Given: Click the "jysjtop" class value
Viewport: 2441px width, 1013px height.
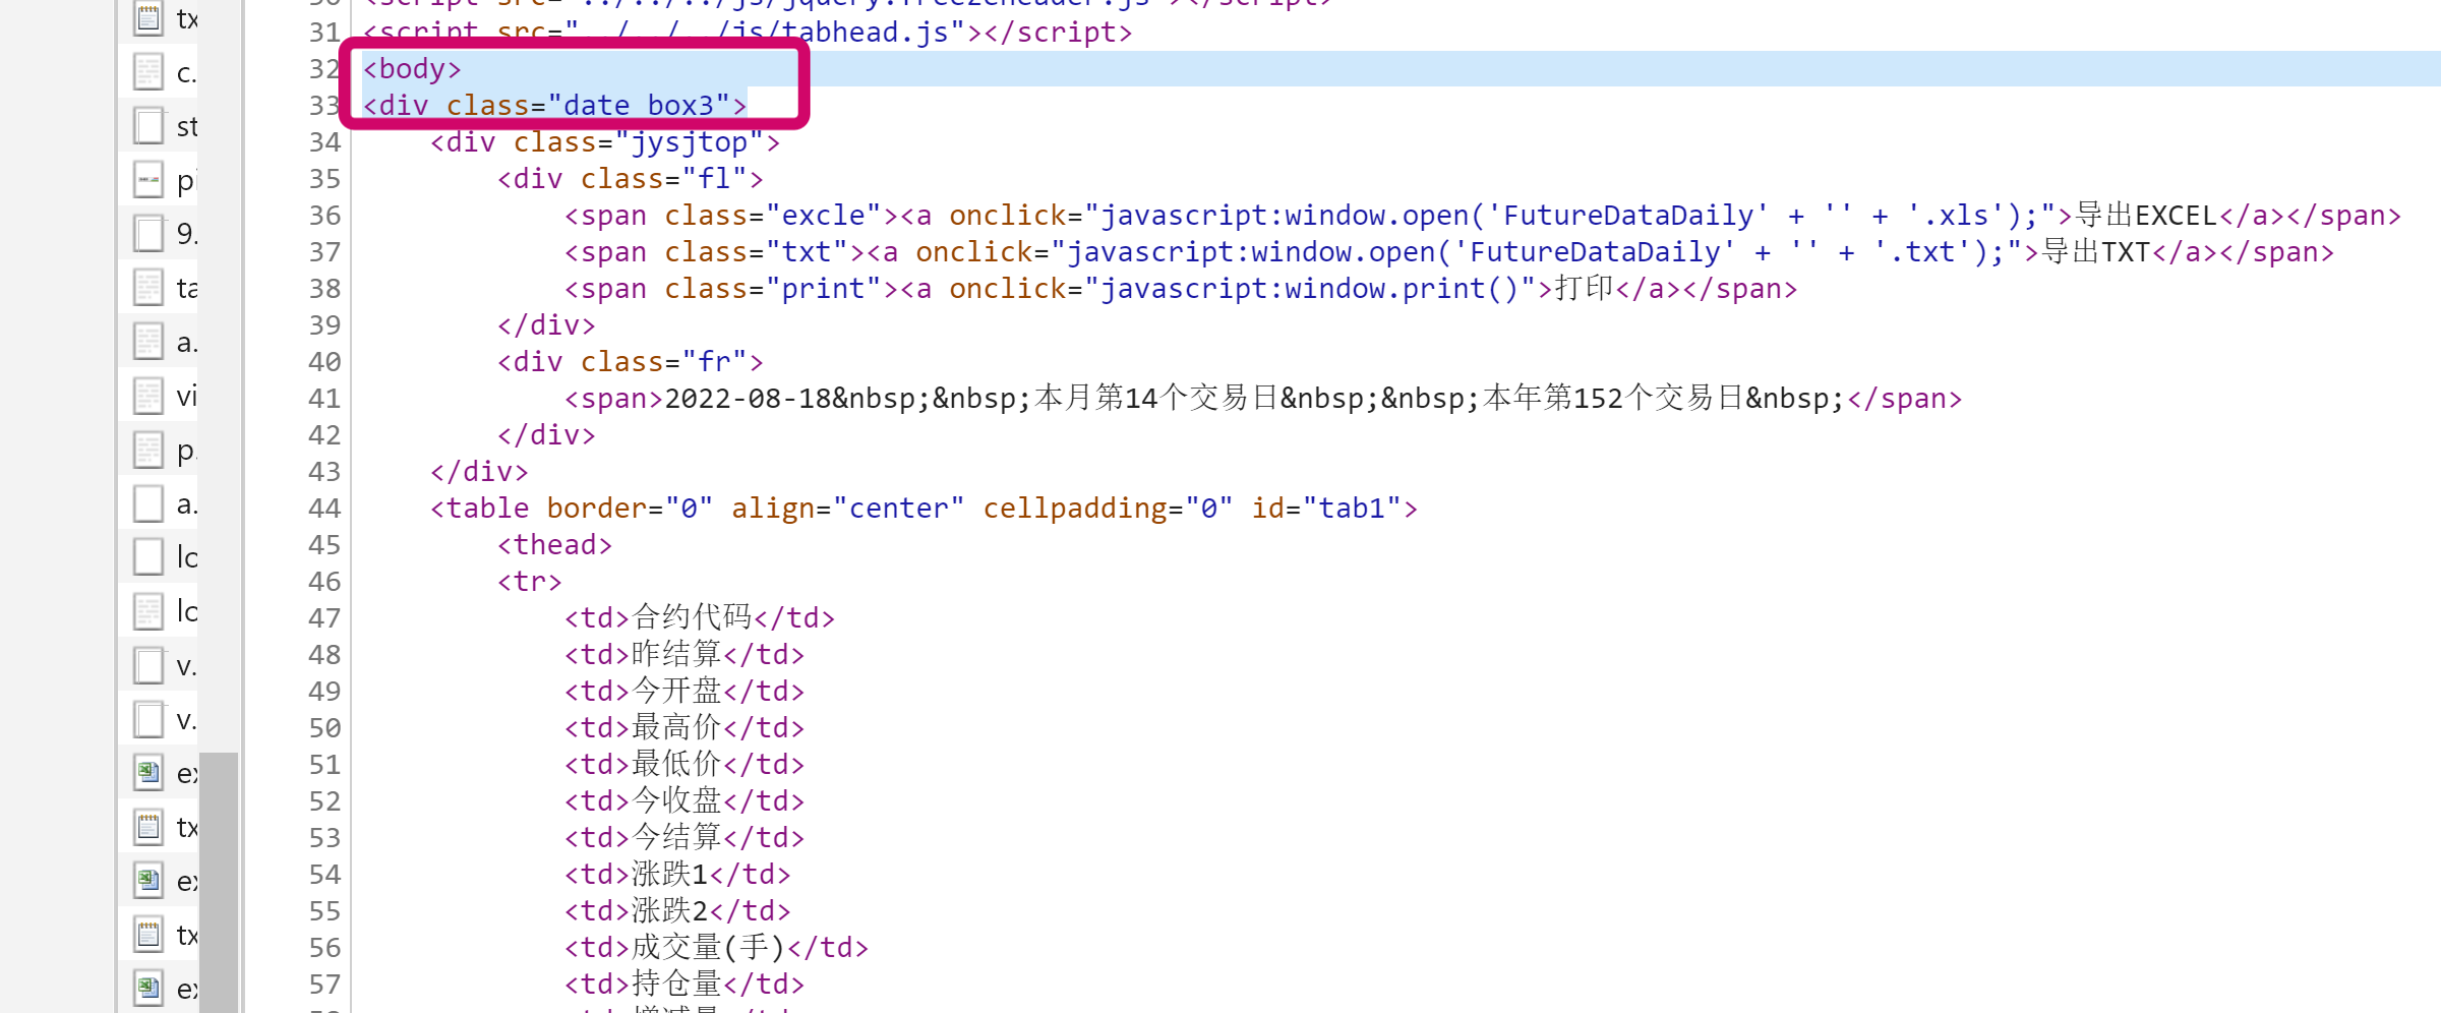Looking at the screenshot, I should (689, 143).
